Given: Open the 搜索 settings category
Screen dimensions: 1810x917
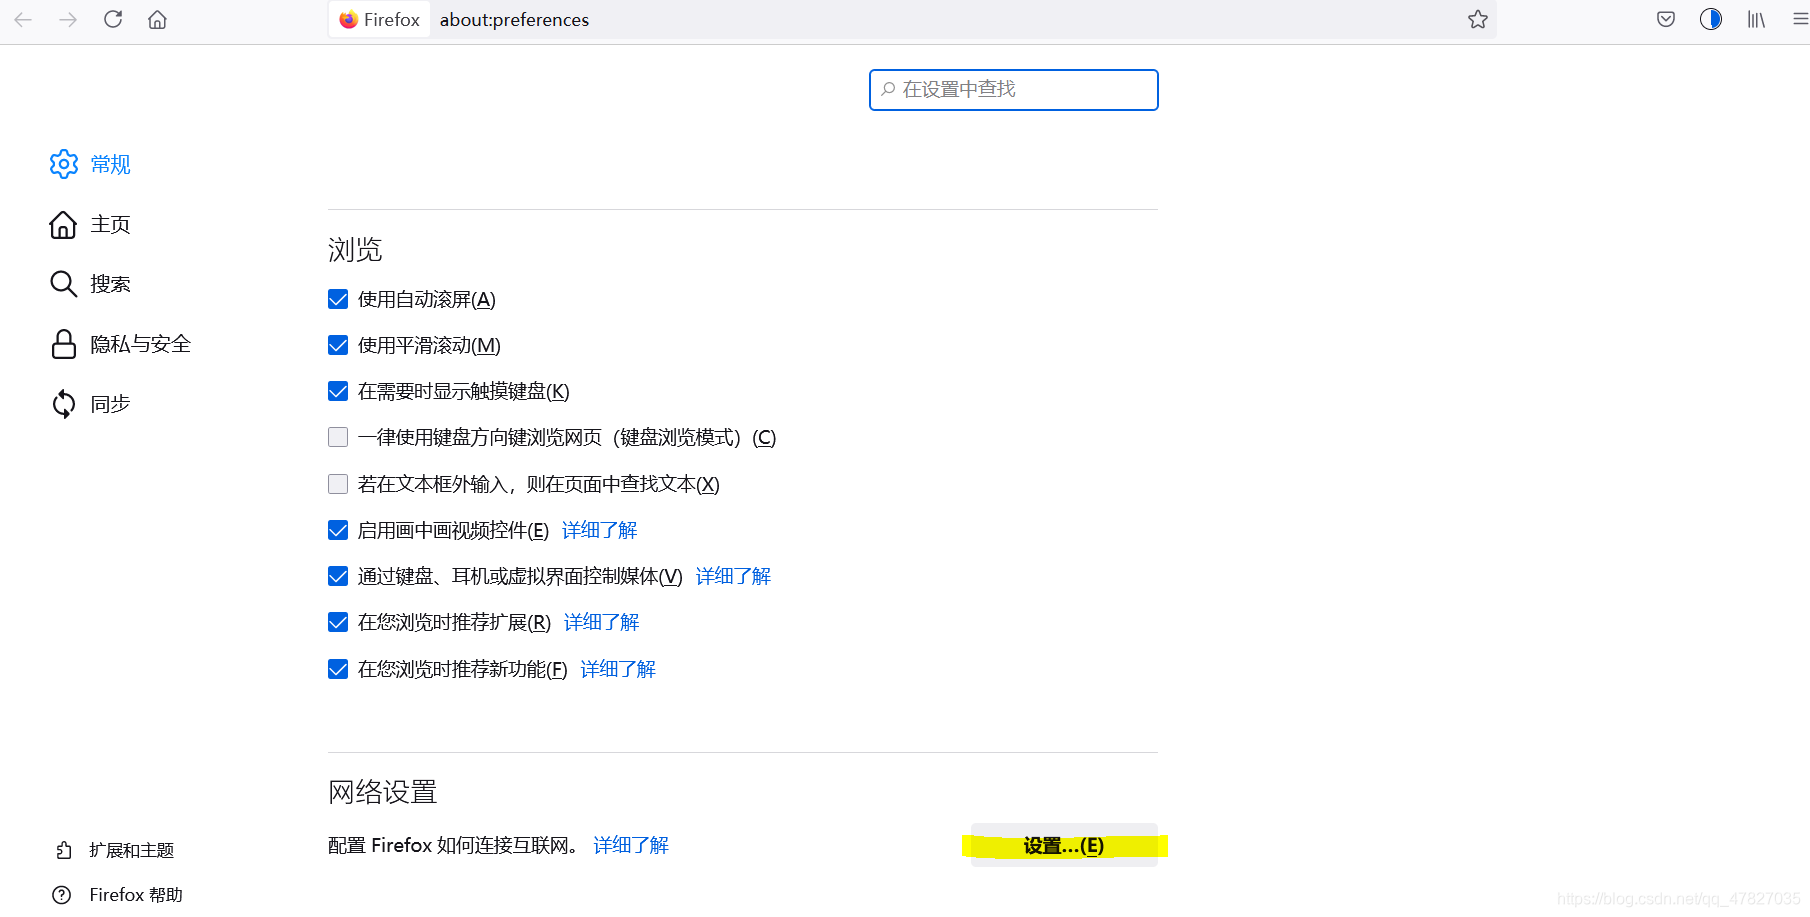Looking at the screenshot, I should tap(110, 284).
